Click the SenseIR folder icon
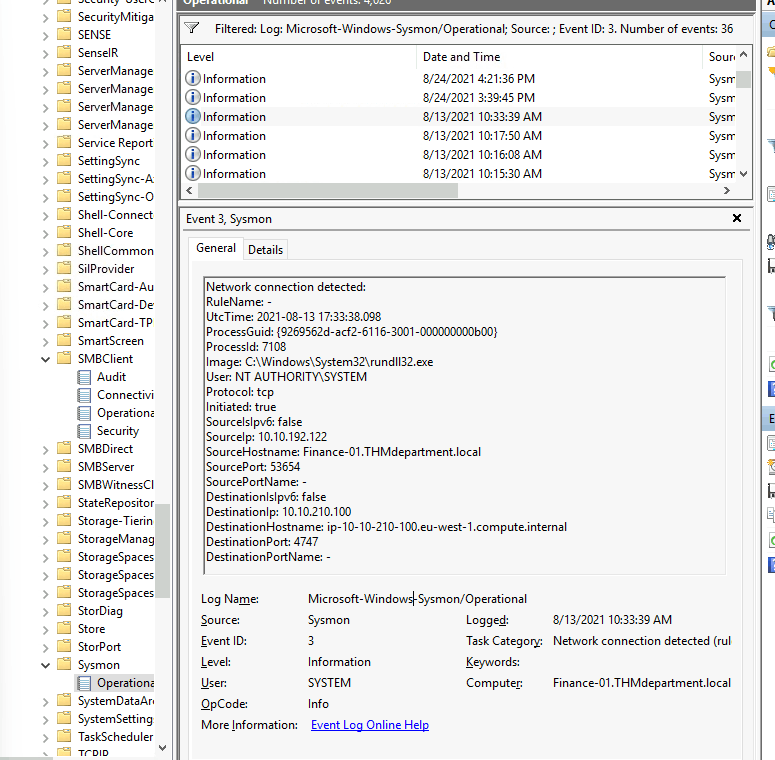Screen dimensions: 775x760 (x=64, y=52)
